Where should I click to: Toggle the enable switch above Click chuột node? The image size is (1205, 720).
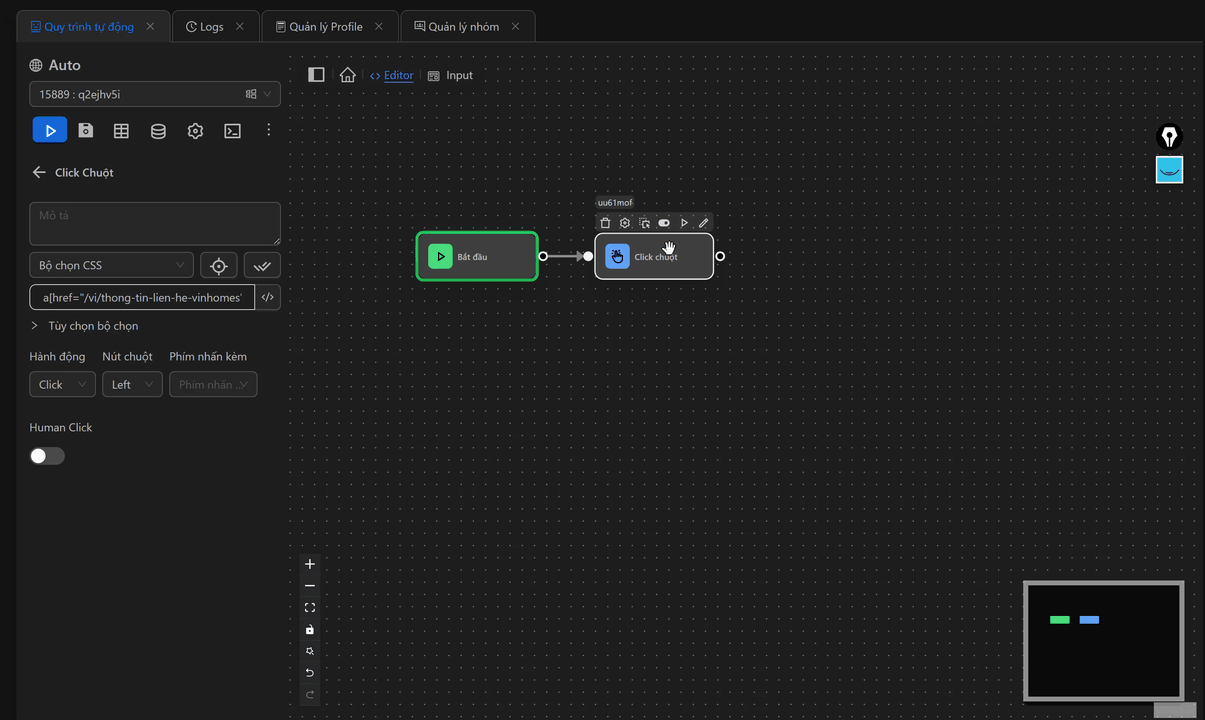pyautogui.click(x=664, y=223)
